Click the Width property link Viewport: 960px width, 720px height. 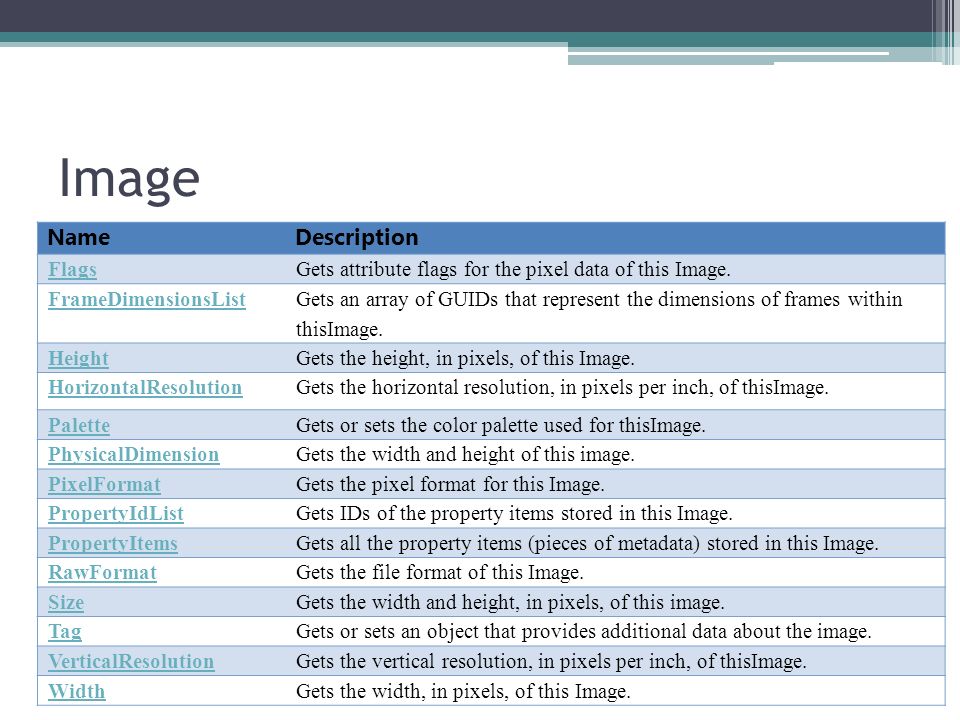(x=77, y=691)
